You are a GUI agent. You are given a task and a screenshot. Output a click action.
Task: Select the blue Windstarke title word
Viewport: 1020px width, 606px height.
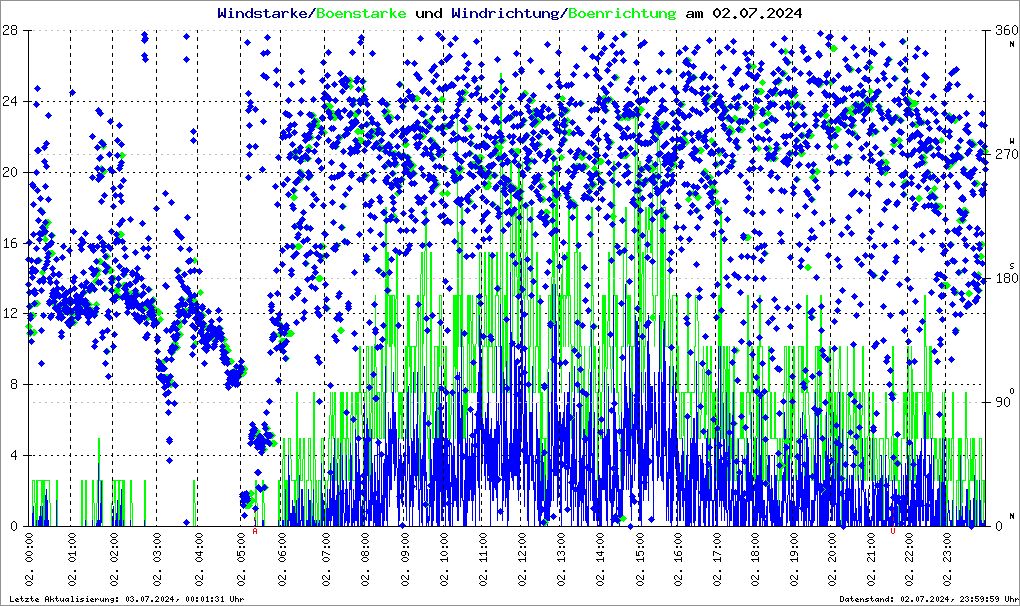coord(262,13)
